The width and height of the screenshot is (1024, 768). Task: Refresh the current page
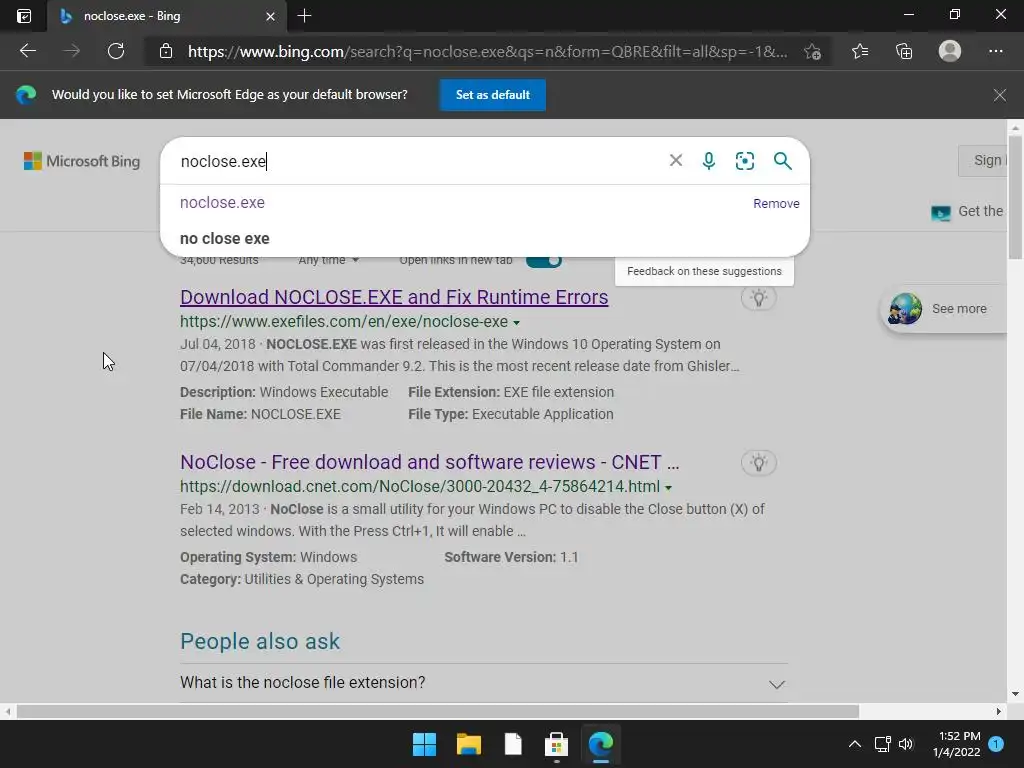[x=116, y=51]
